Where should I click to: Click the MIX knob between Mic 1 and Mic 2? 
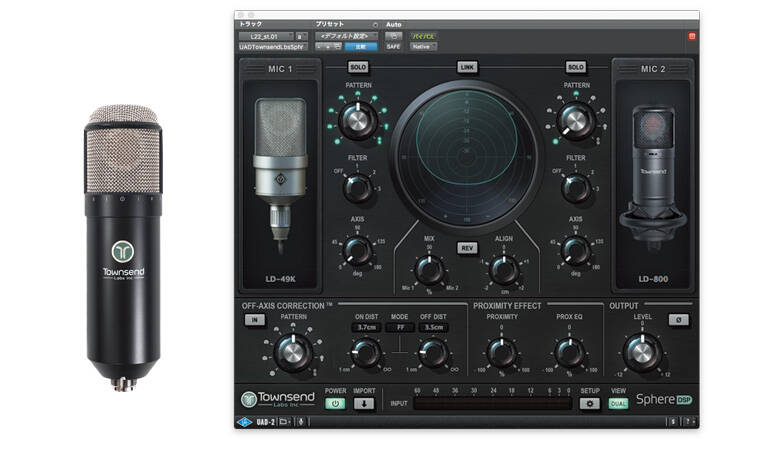point(429,270)
